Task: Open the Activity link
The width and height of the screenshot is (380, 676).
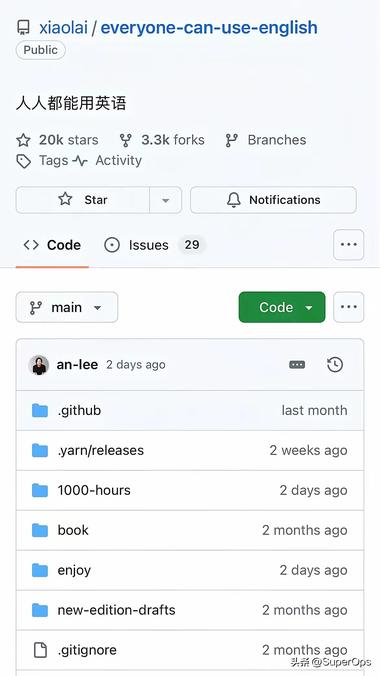Action: pyautogui.click(x=118, y=160)
